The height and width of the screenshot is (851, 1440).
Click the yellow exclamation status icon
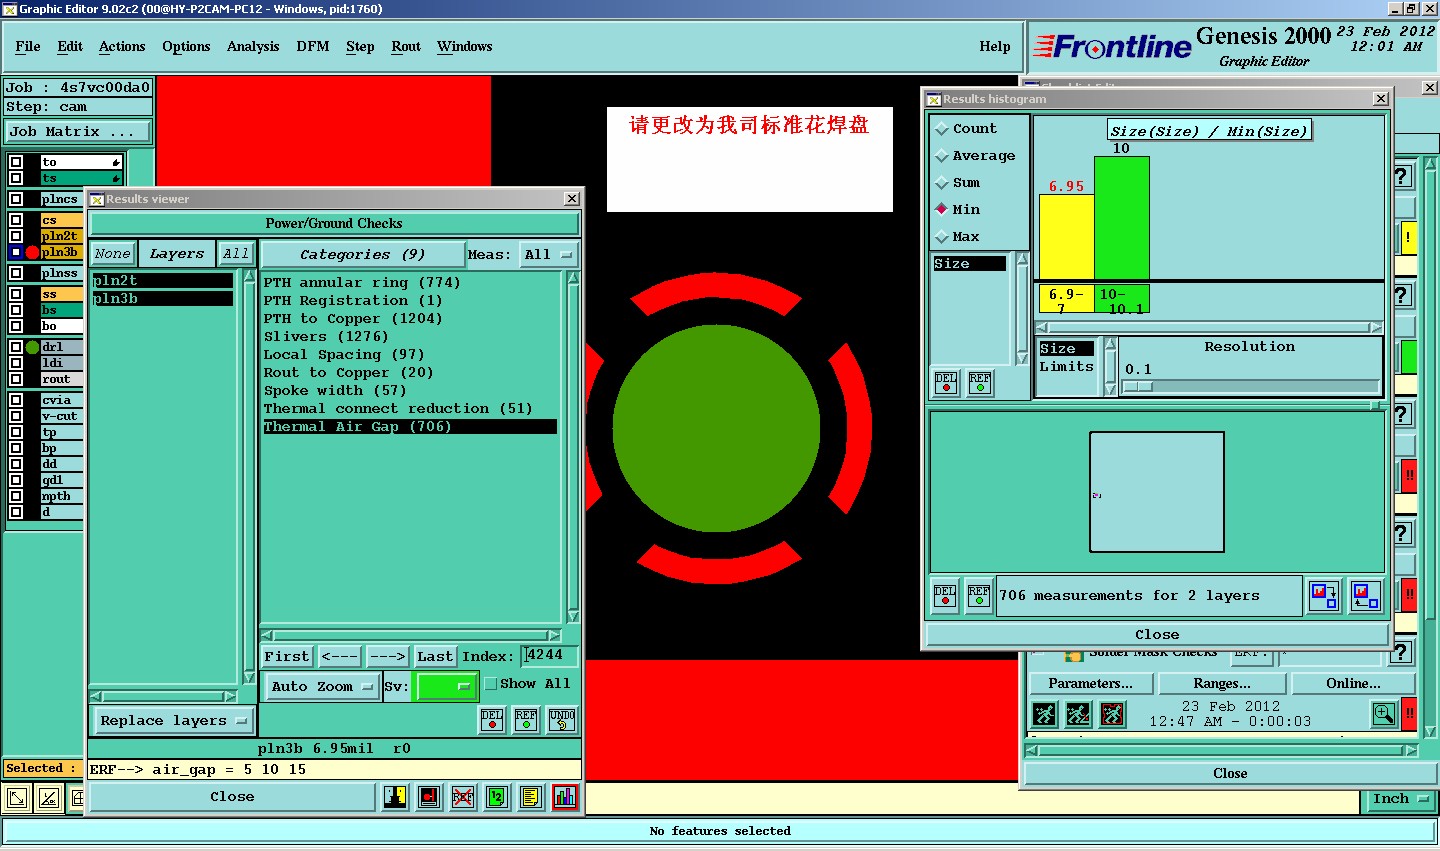(1408, 238)
